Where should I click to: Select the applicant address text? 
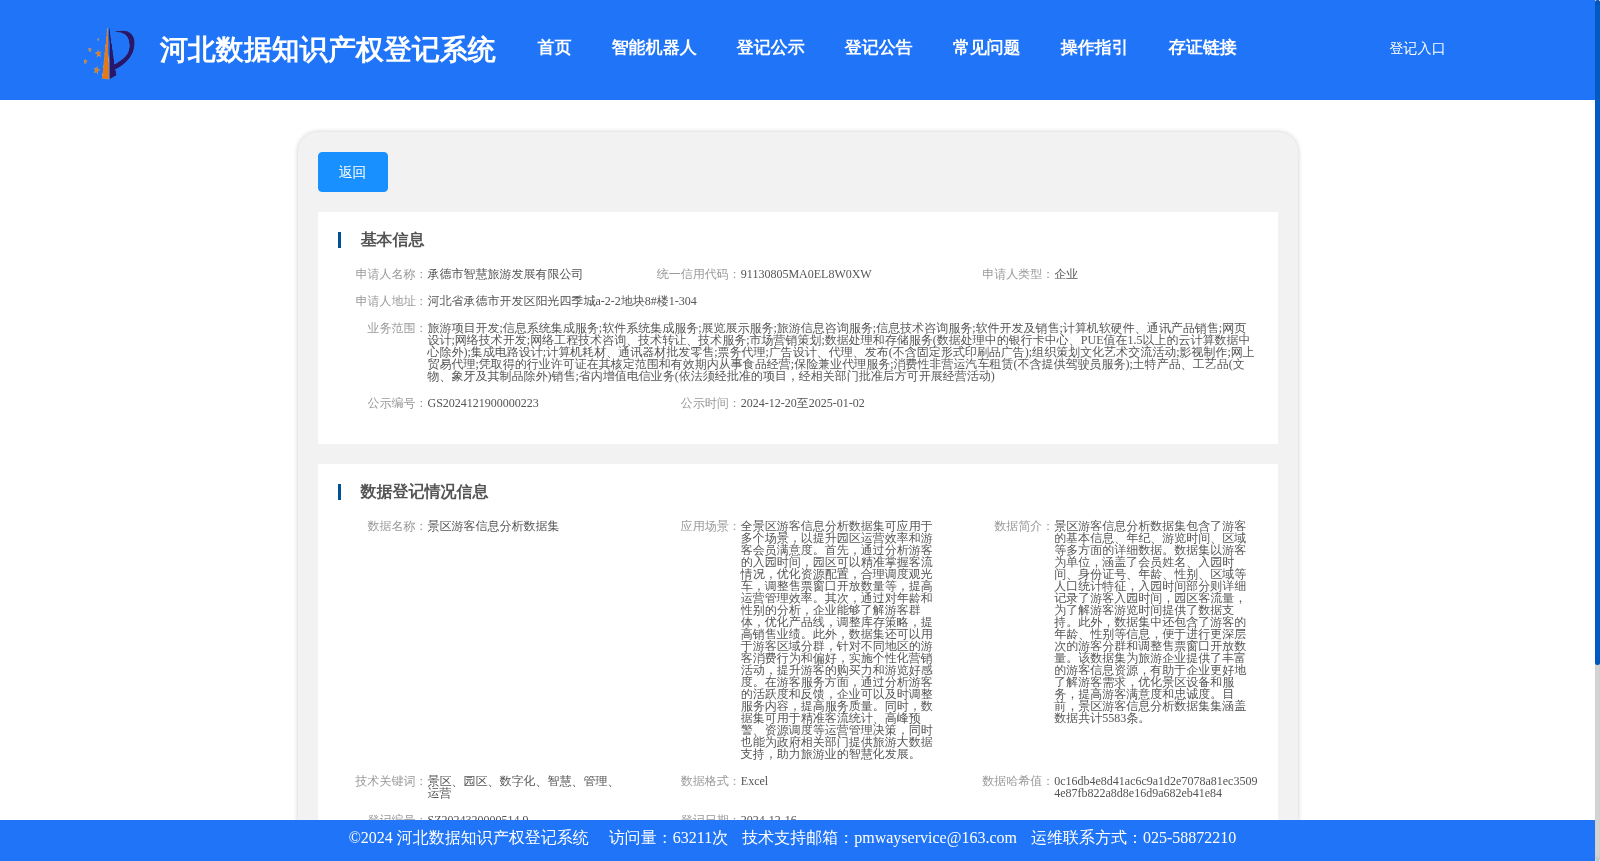pyautogui.click(x=562, y=301)
